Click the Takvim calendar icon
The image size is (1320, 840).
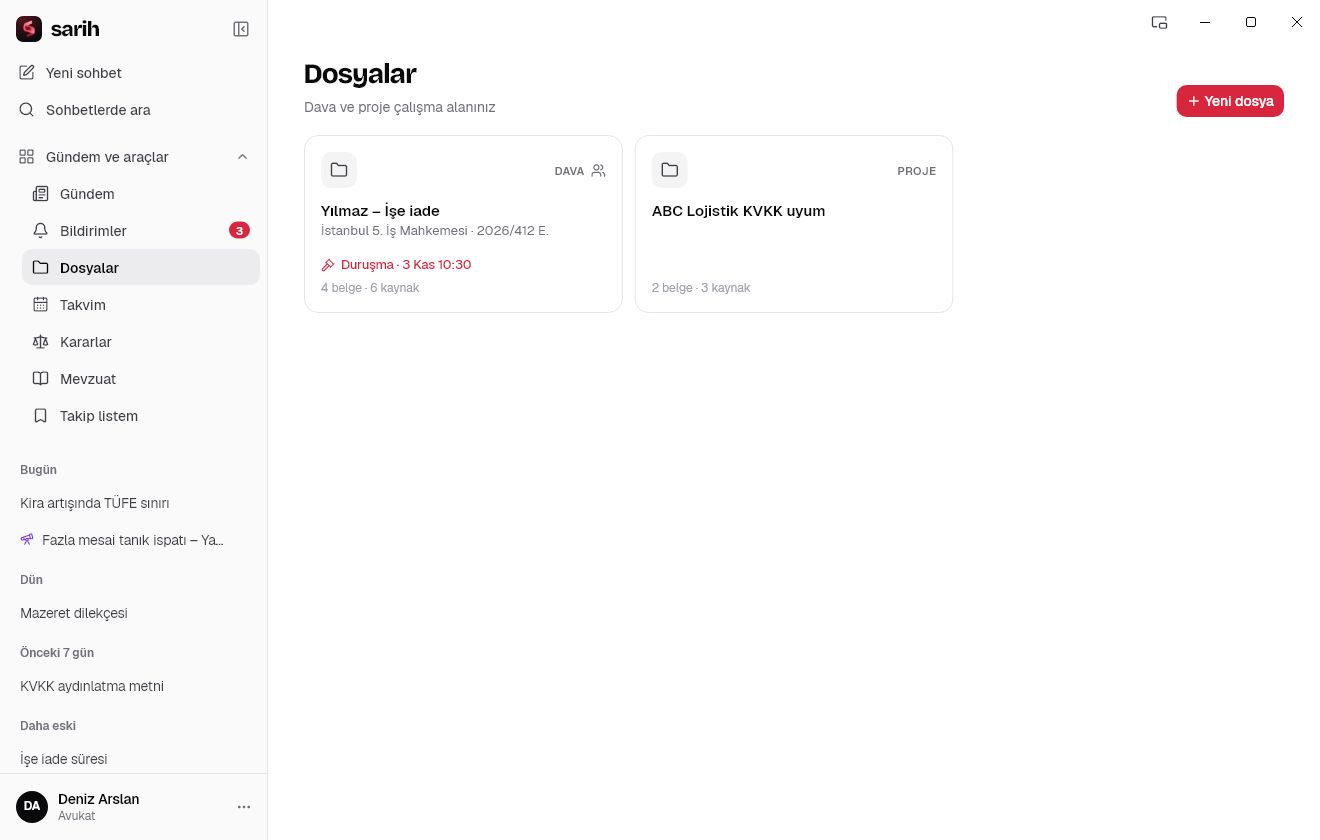click(x=40, y=305)
